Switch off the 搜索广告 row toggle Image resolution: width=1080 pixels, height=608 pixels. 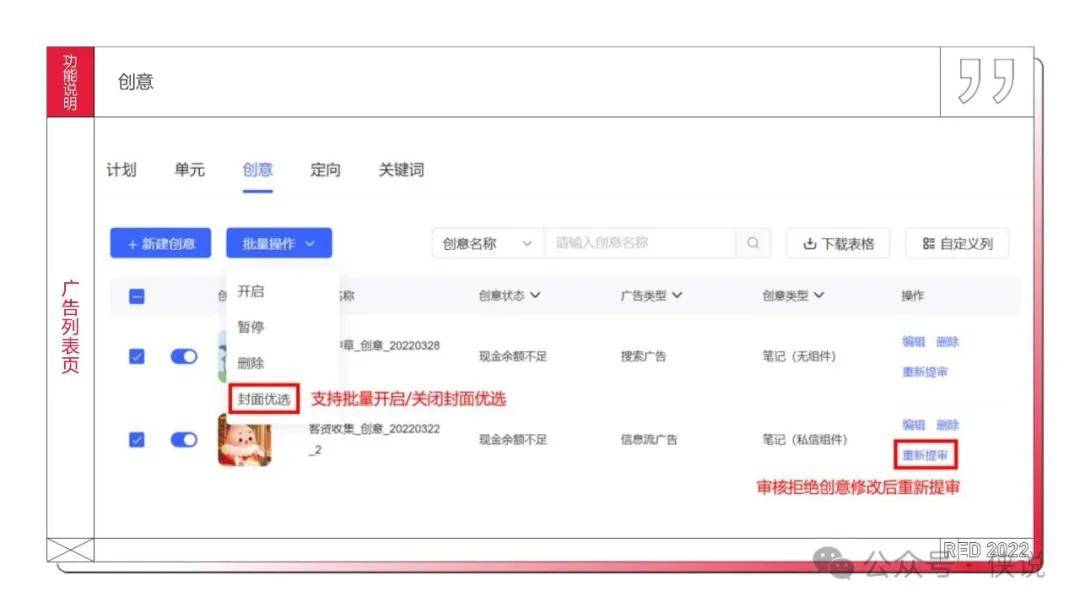(184, 356)
